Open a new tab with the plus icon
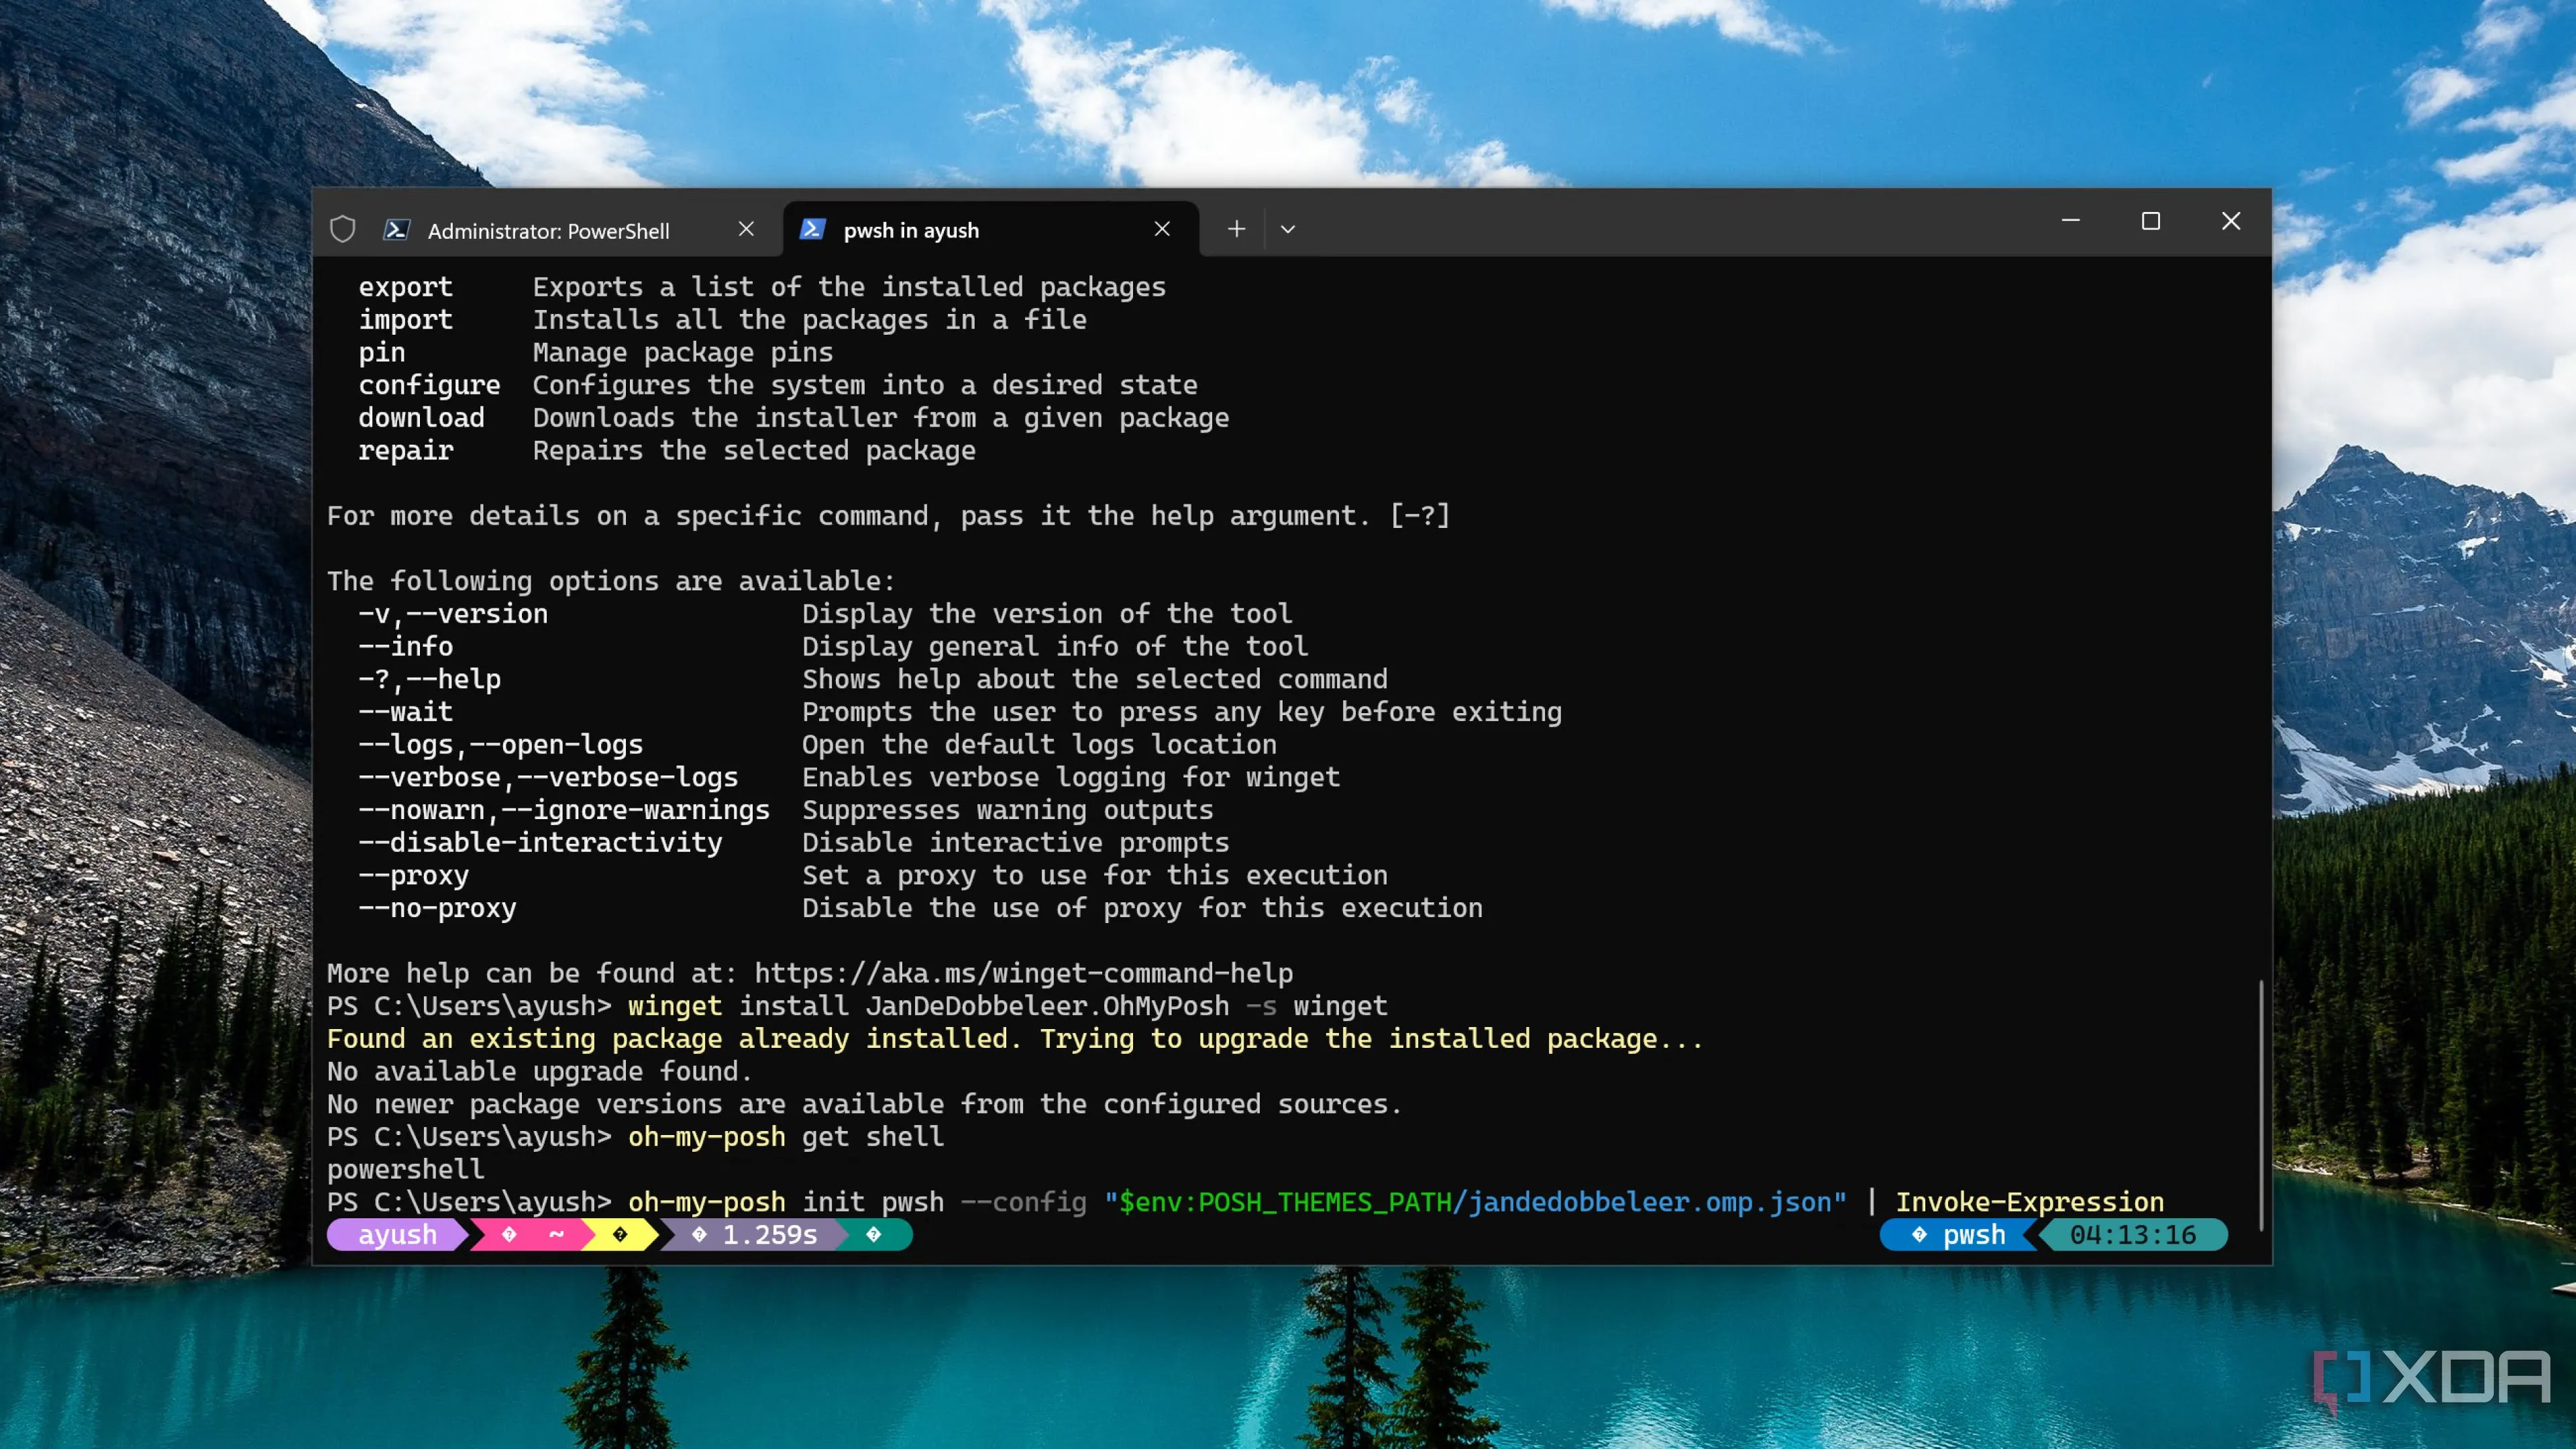The height and width of the screenshot is (1449, 2576). (1235, 229)
